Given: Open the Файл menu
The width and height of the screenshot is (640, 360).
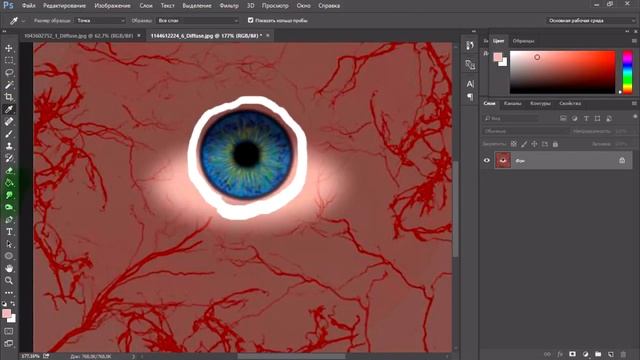Looking at the screenshot, I should 29,6.
